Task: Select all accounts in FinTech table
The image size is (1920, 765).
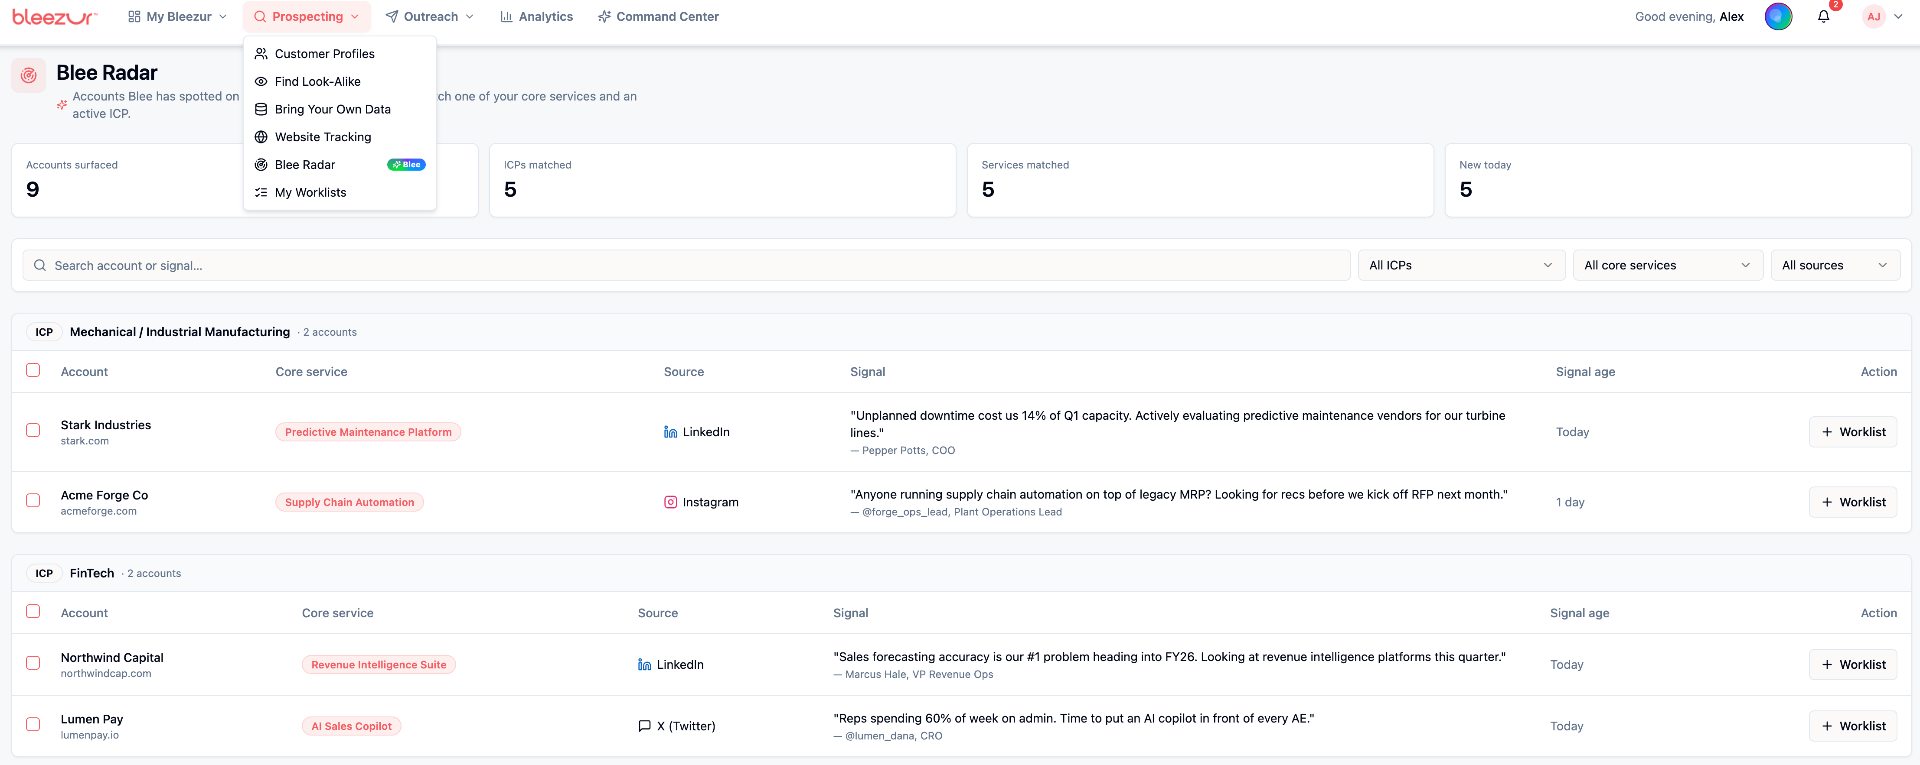Action: click(x=33, y=611)
